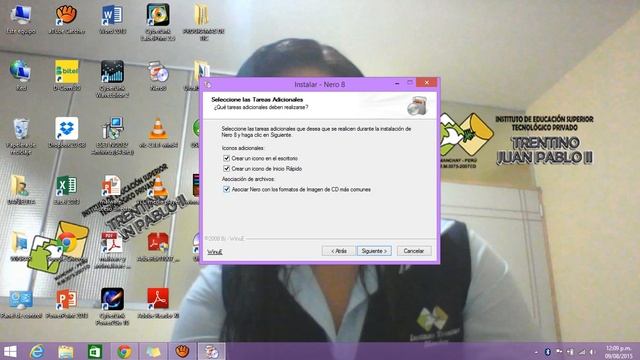Open Excel 2013 desktop shortcut
This screenshot has width=640, height=360.
coord(67,190)
